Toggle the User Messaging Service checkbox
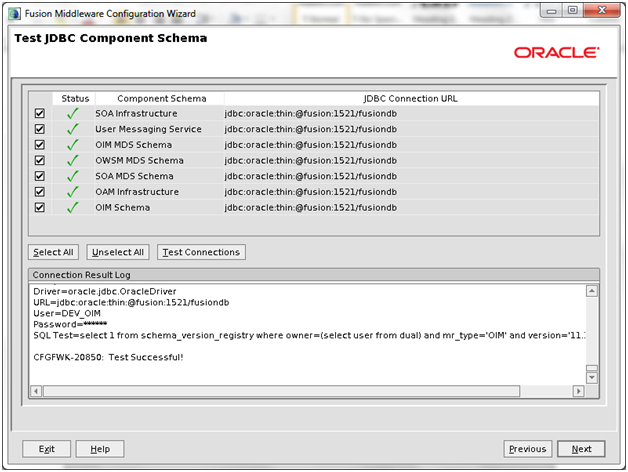Screen dimensions: 628x472 pyautogui.click(x=40, y=129)
